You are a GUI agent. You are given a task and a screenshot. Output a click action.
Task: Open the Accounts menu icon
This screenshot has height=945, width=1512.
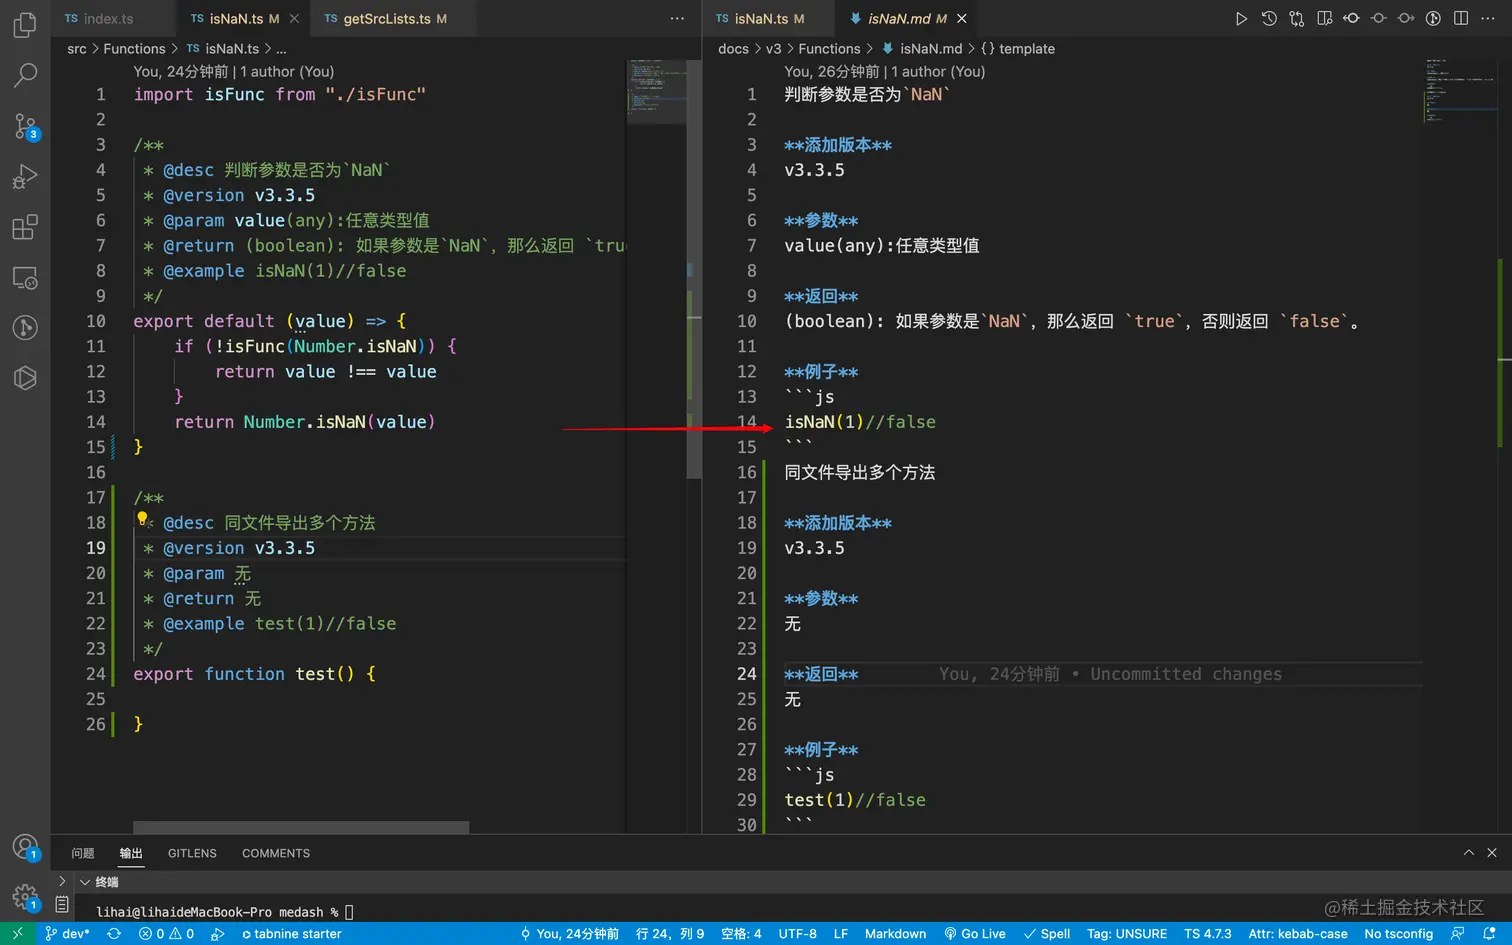(x=25, y=848)
